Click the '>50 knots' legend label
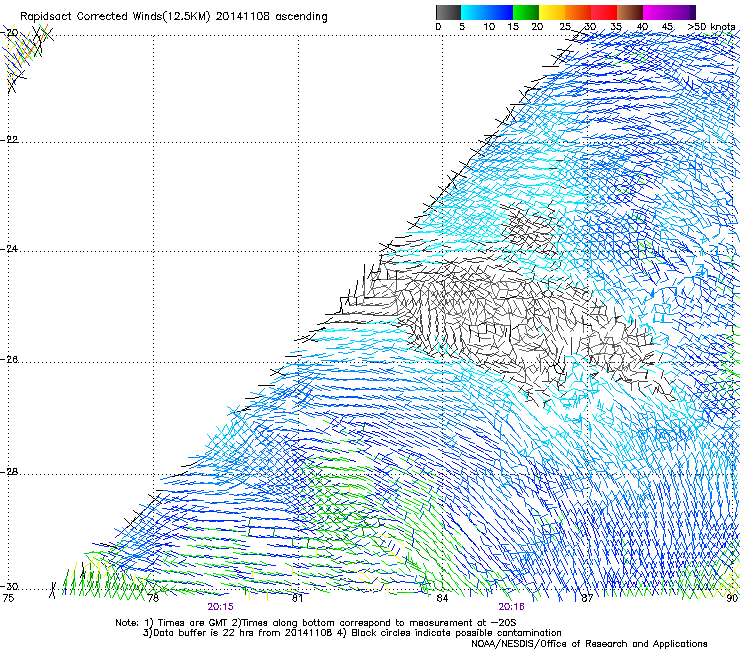This screenshot has height=650, width=740. tap(711, 27)
